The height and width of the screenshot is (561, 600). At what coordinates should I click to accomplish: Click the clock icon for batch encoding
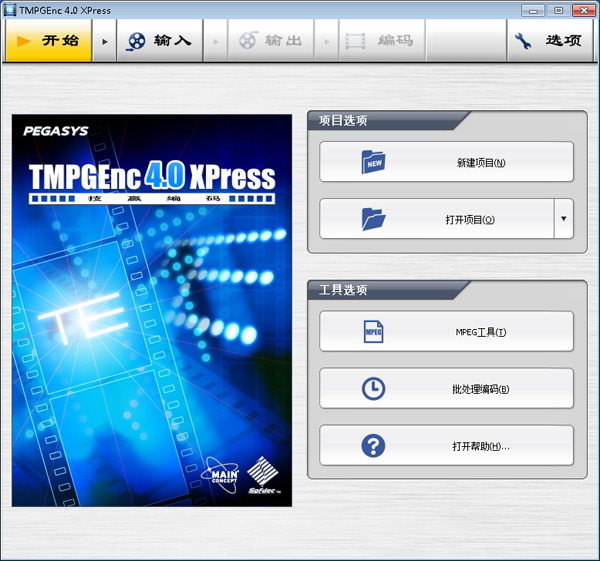(x=373, y=389)
